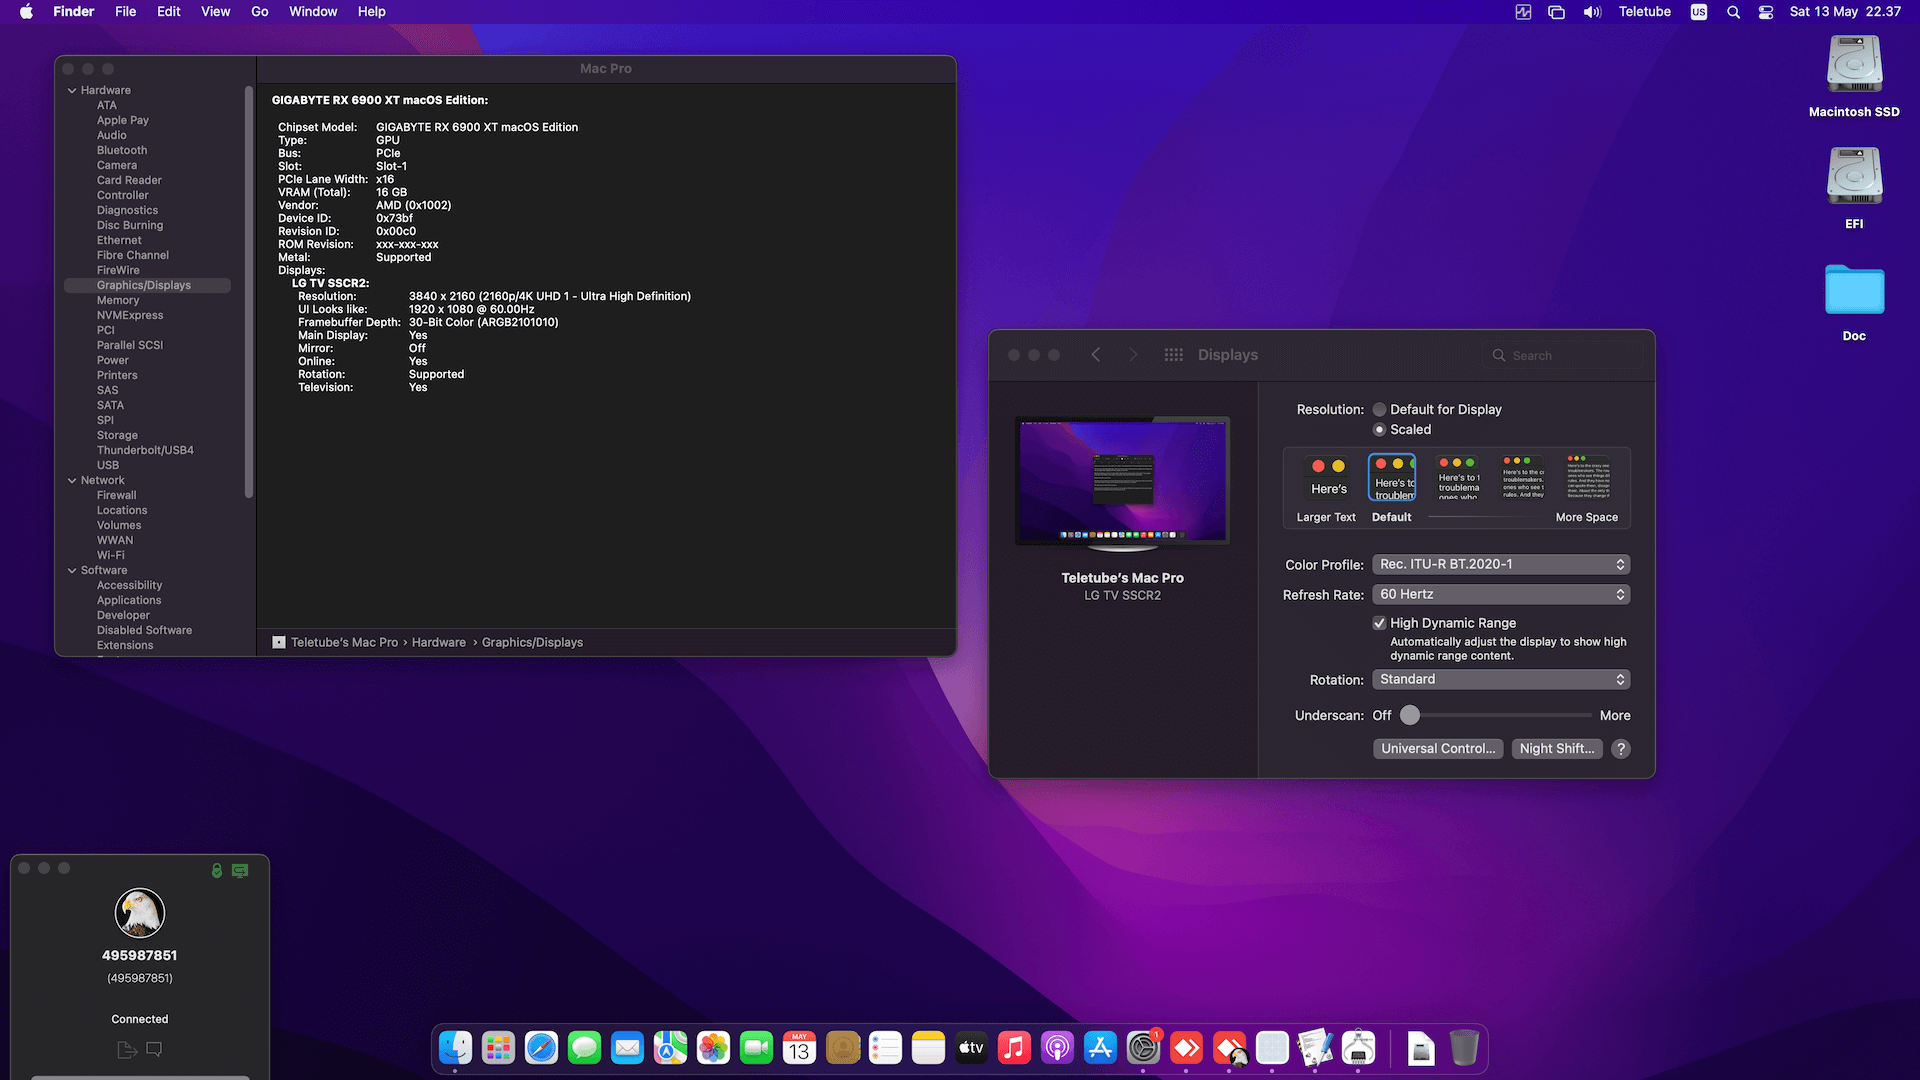Open the Teletube user menu
The height and width of the screenshot is (1080, 1920).
coord(1645,12)
